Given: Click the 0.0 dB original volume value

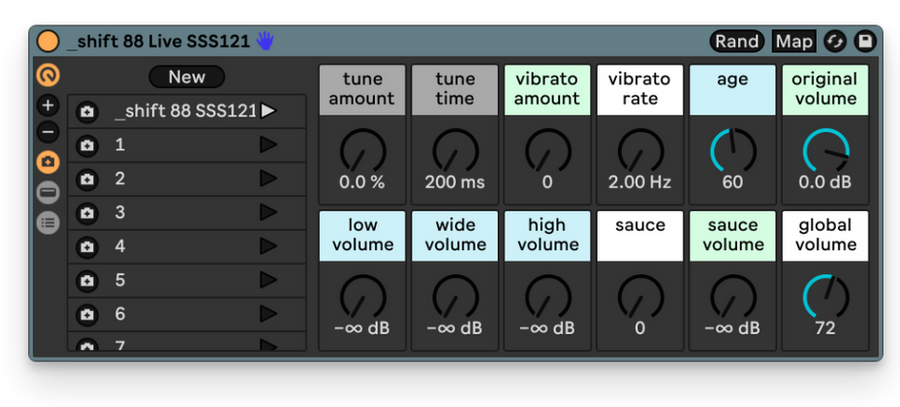Looking at the screenshot, I should click(x=825, y=183).
